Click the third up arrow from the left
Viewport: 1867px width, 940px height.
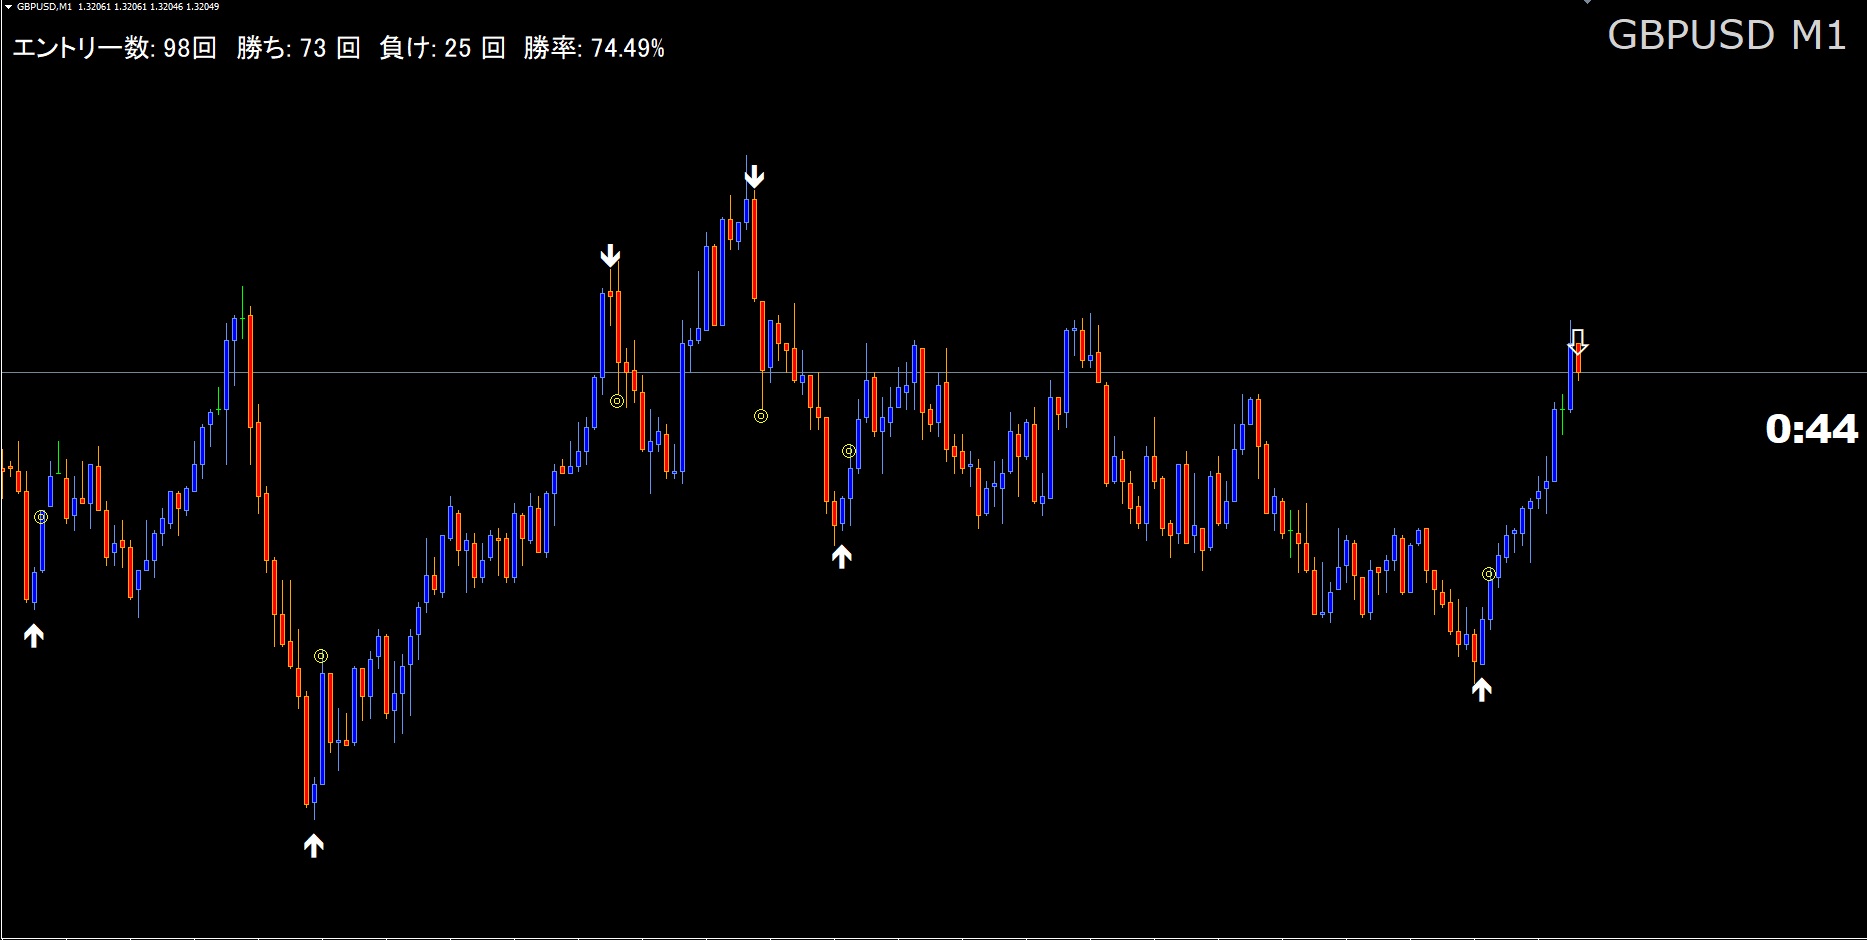842,557
